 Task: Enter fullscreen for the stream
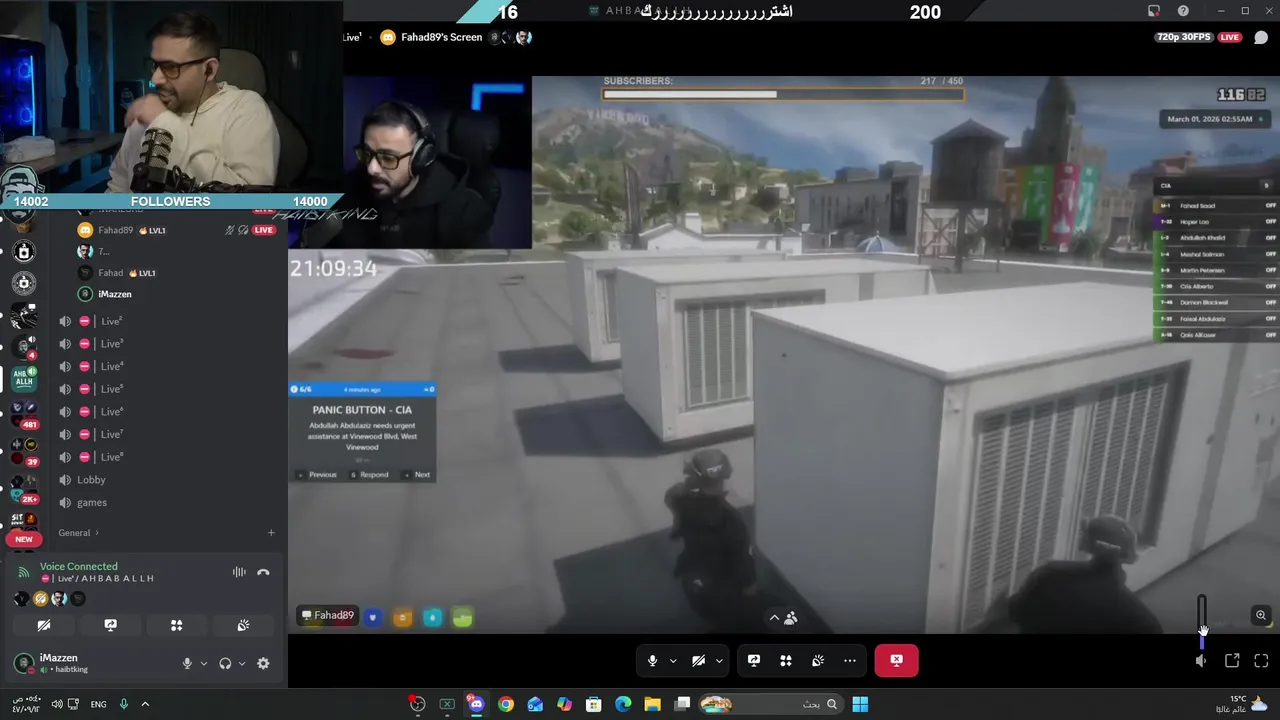[x=1261, y=660]
